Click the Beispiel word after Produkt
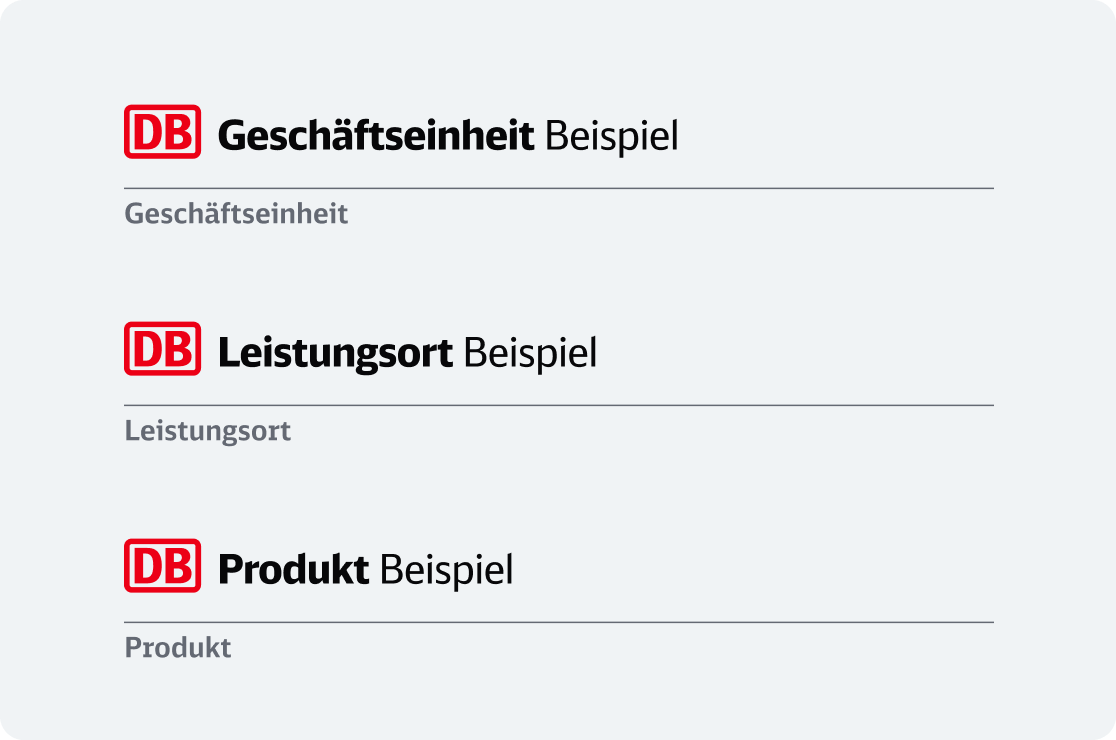Viewport: 1116px width, 740px height. pos(446,571)
